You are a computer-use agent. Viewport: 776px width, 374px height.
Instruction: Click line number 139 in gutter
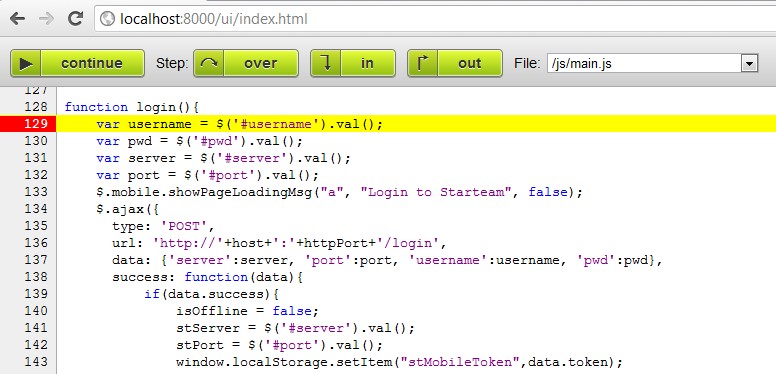(36, 294)
